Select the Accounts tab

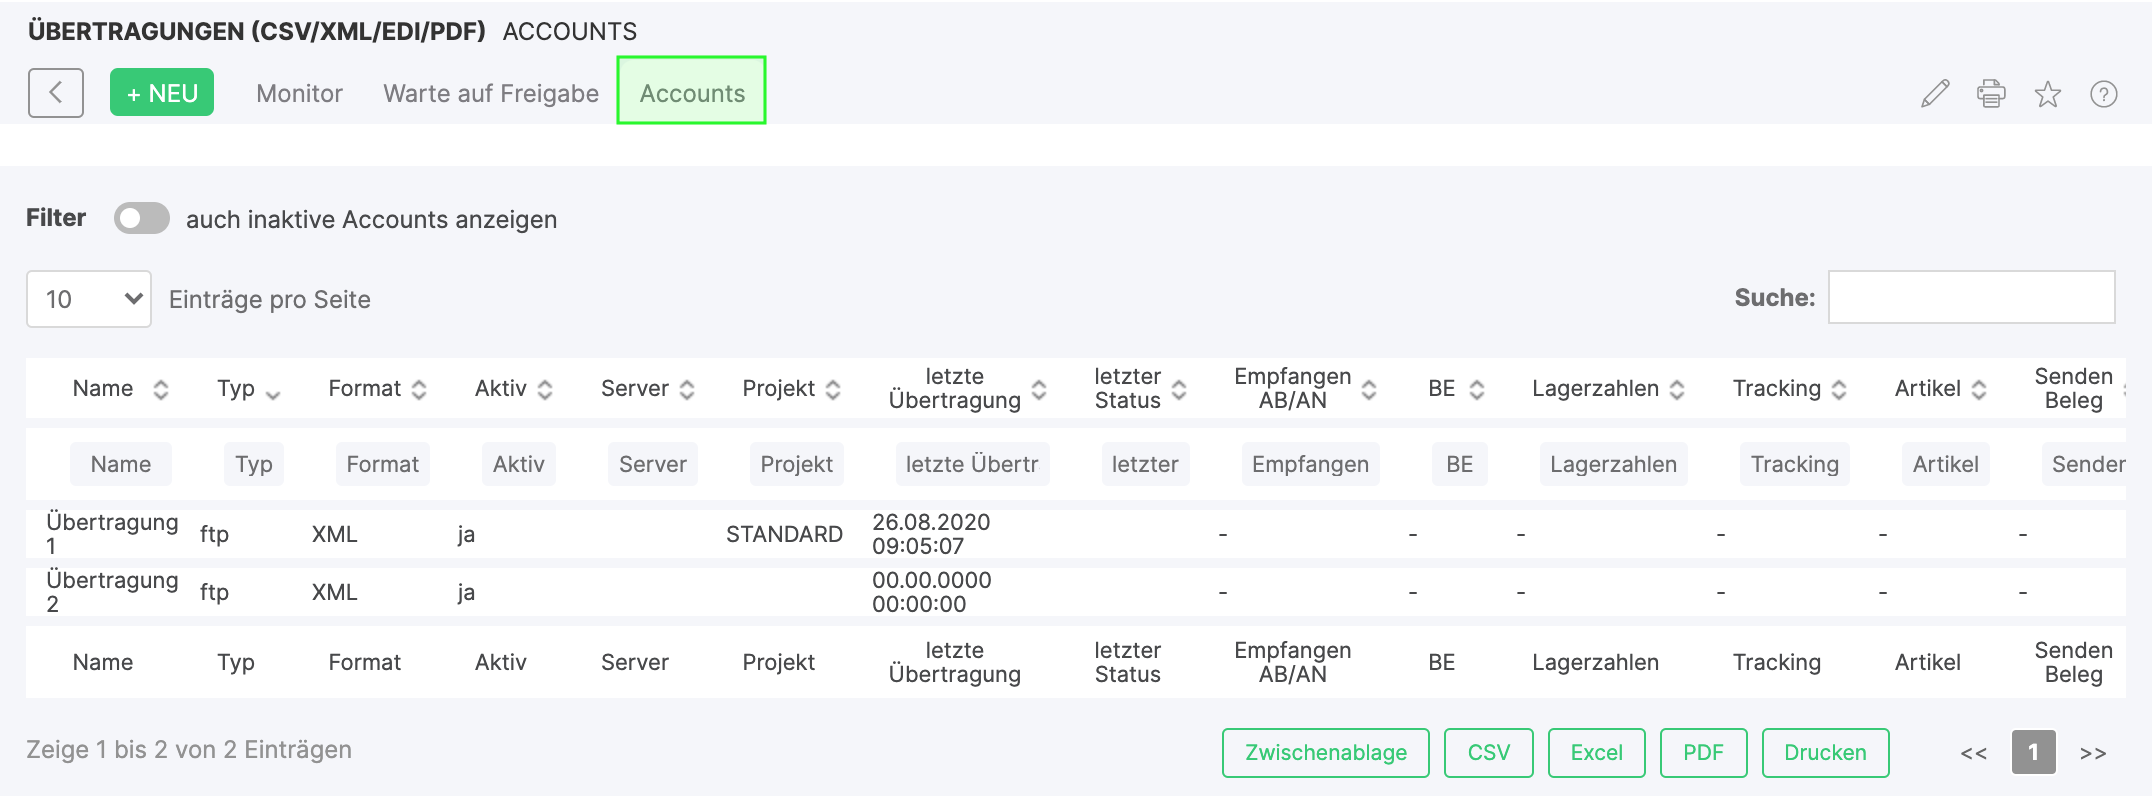pos(692,93)
